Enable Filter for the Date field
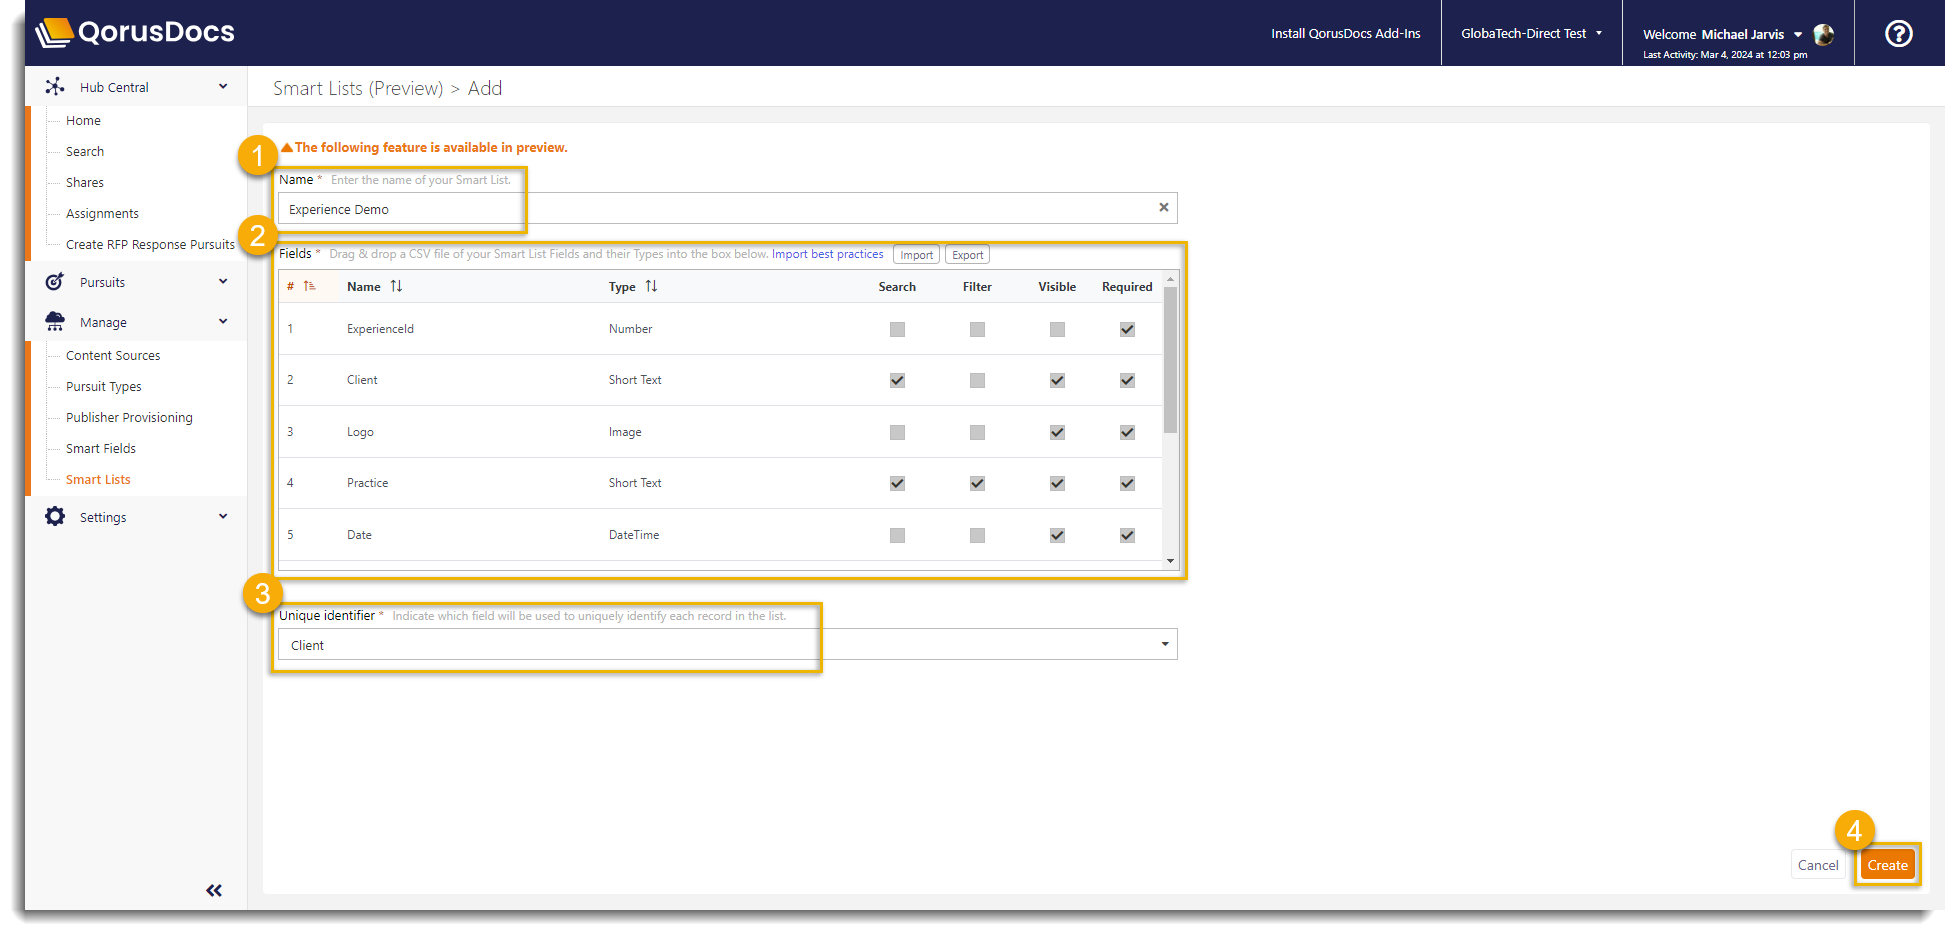1945x935 pixels. click(x=977, y=535)
